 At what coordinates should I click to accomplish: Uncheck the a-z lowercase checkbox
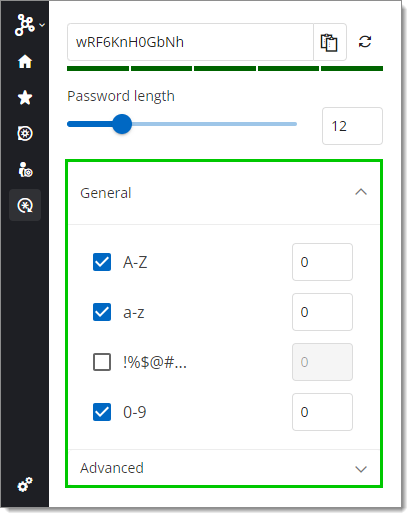coord(102,312)
